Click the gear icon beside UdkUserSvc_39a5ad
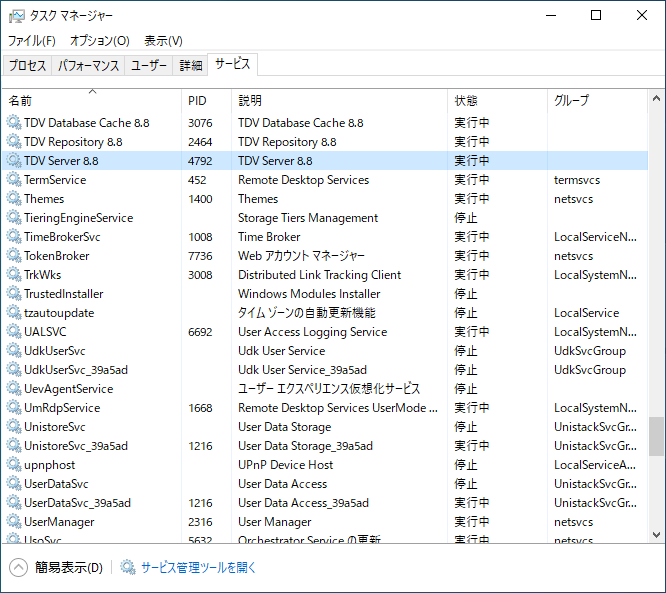The height and width of the screenshot is (593, 666). point(14,370)
